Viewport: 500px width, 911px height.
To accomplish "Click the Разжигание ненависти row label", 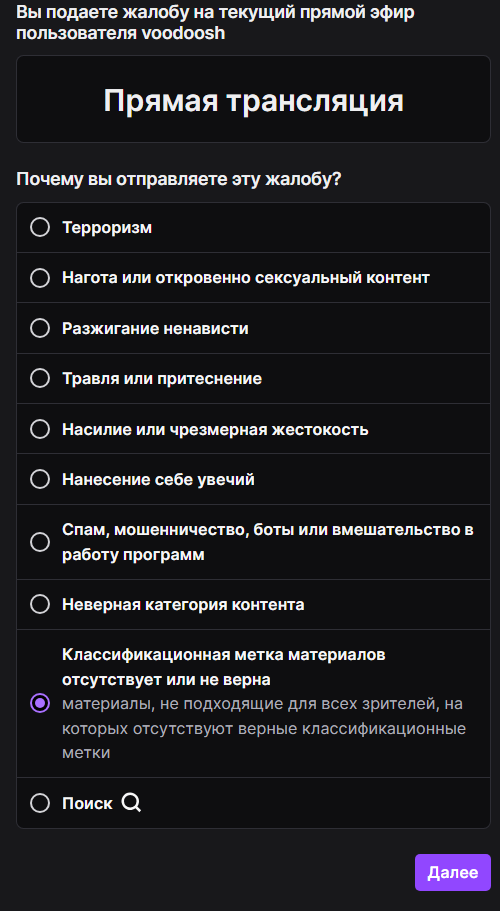I will (x=155, y=329).
